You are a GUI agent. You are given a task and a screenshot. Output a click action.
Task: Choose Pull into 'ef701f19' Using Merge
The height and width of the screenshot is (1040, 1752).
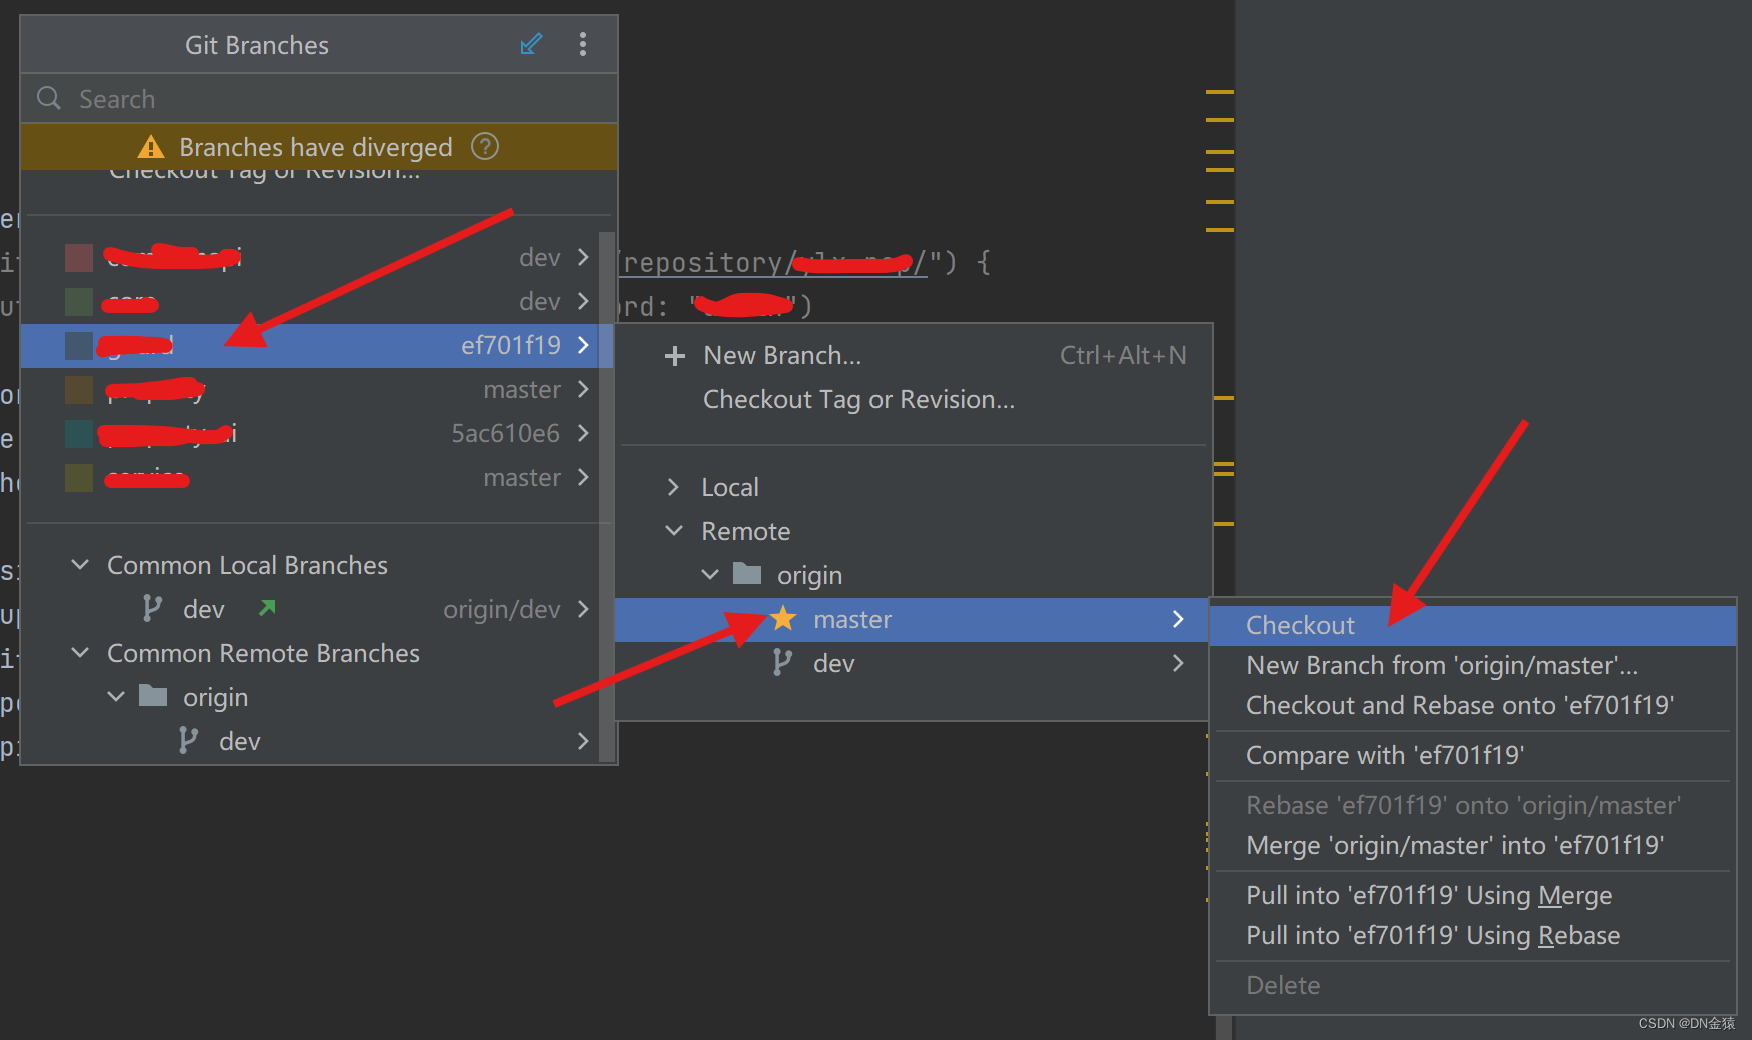click(x=1472, y=895)
